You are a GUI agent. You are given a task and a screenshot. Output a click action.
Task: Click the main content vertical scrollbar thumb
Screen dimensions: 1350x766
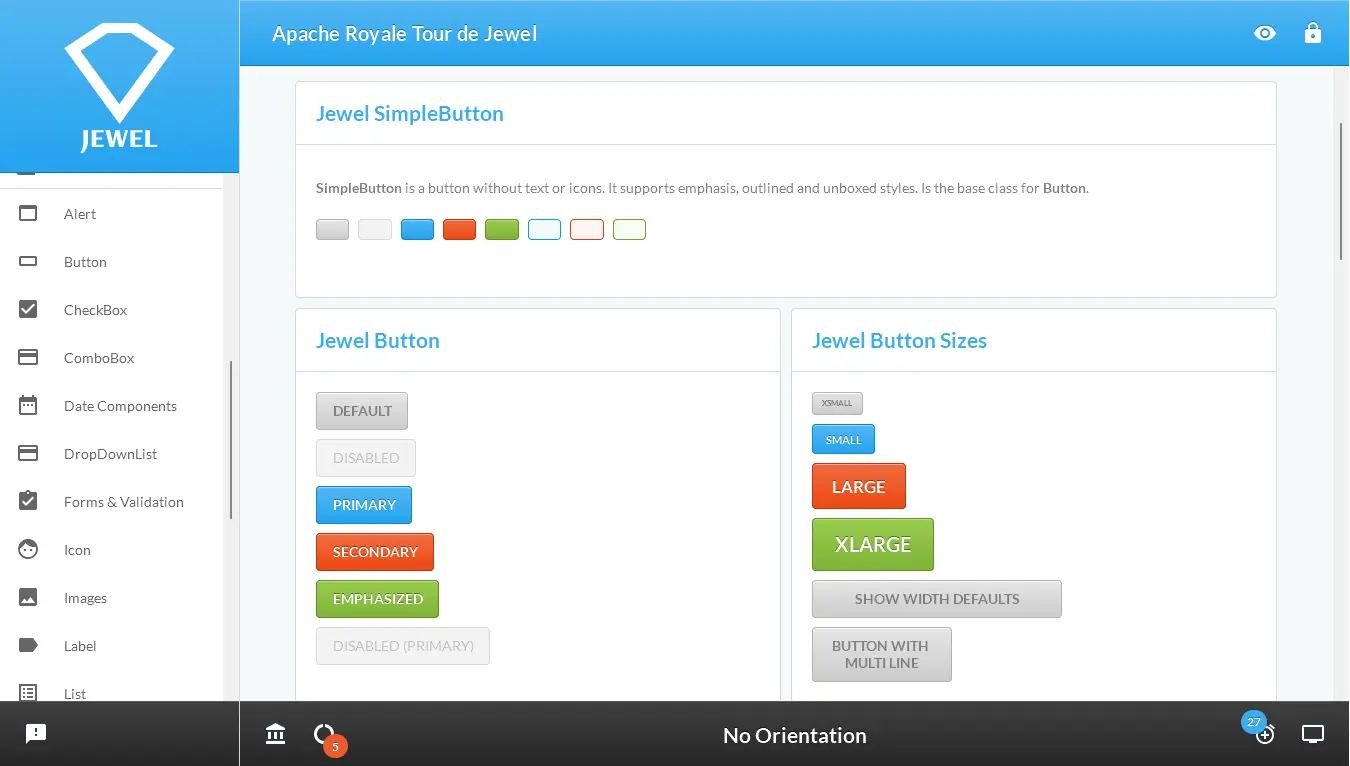pyautogui.click(x=1341, y=191)
